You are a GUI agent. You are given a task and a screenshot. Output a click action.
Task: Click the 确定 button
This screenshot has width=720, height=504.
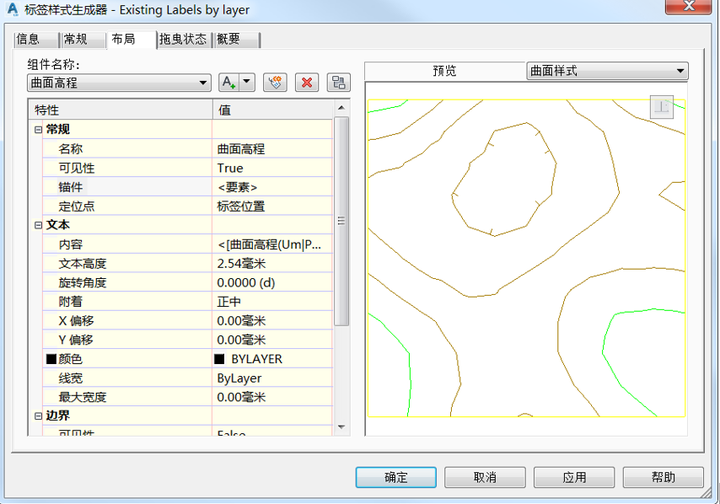pyautogui.click(x=396, y=477)
